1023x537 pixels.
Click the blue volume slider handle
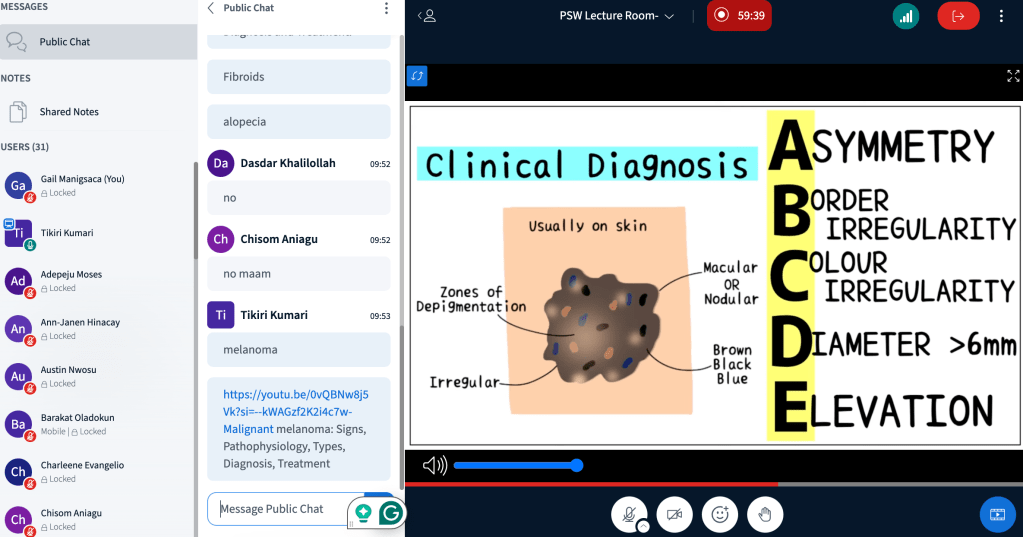pos(576,465)
